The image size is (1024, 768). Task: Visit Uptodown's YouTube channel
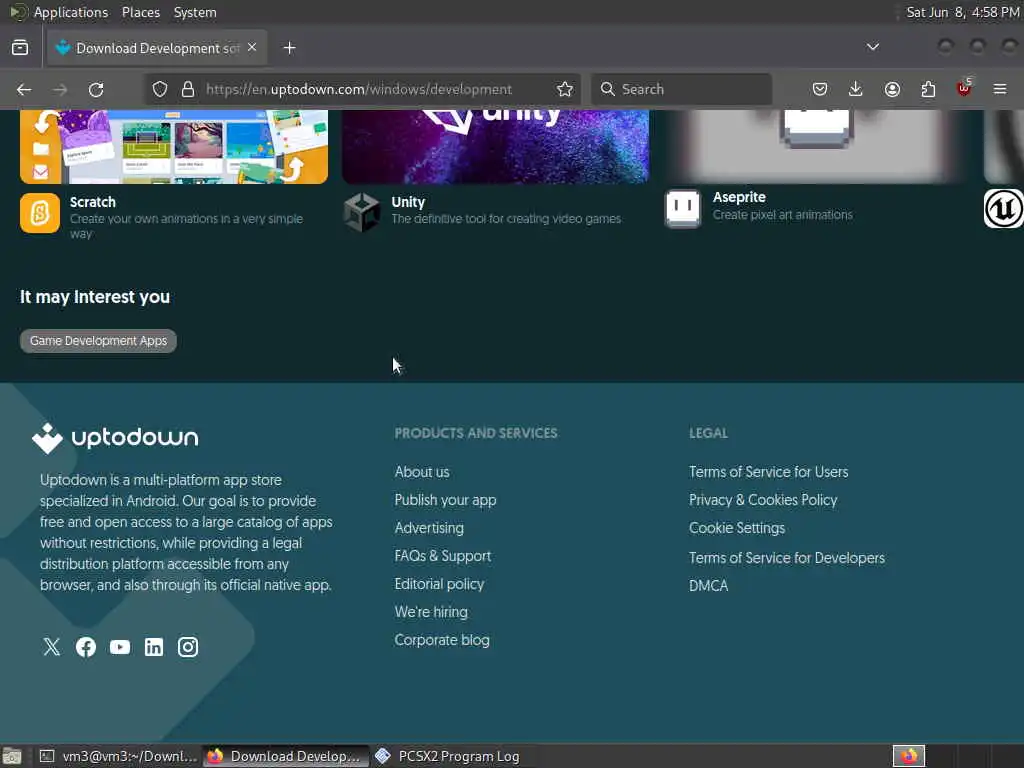click(120, 647)
